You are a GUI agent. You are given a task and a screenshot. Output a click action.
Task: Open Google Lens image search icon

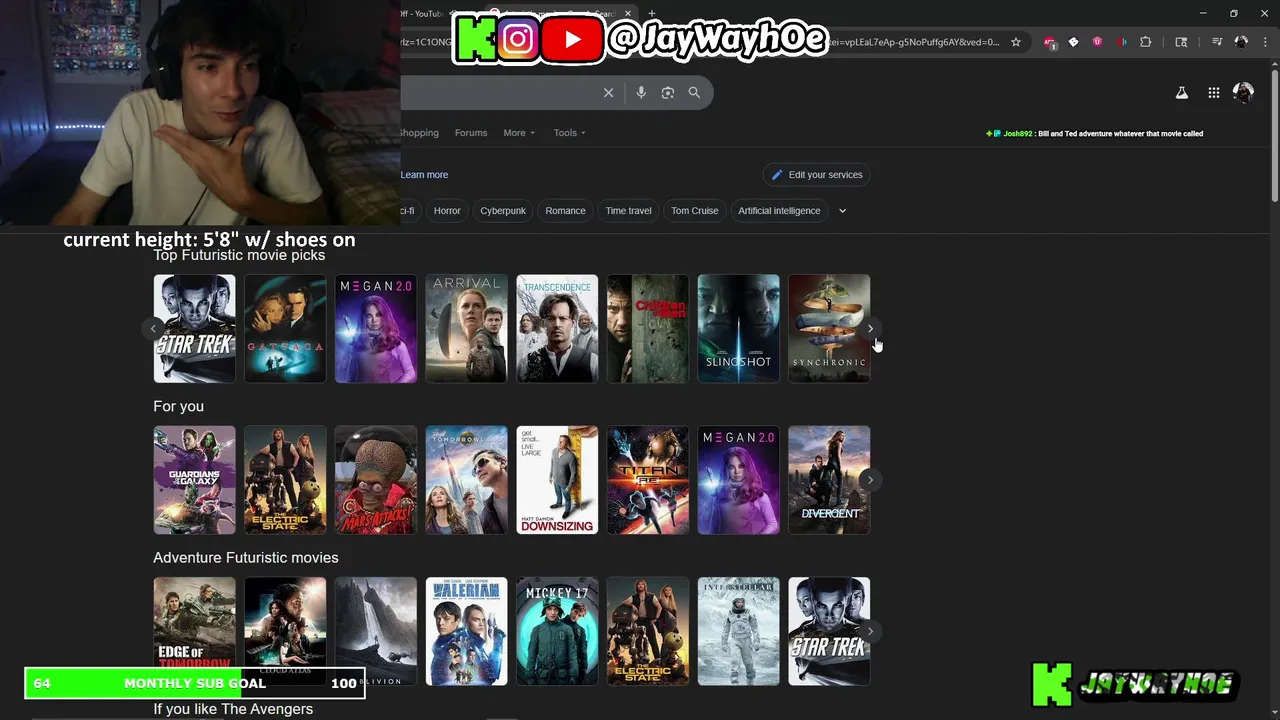coord(668,92)
